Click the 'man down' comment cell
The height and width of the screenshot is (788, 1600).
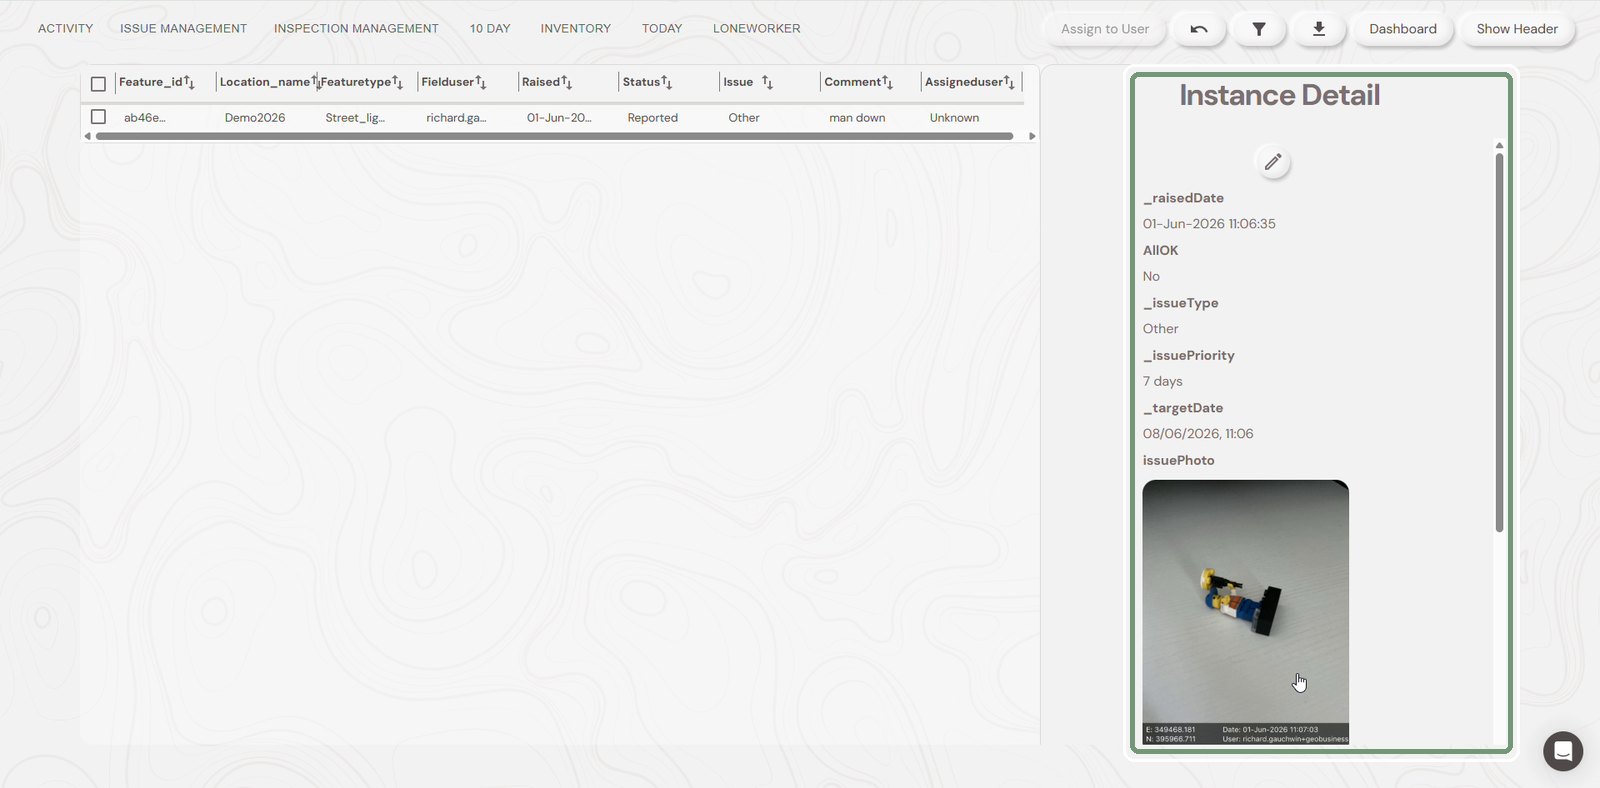click(857, 118)
